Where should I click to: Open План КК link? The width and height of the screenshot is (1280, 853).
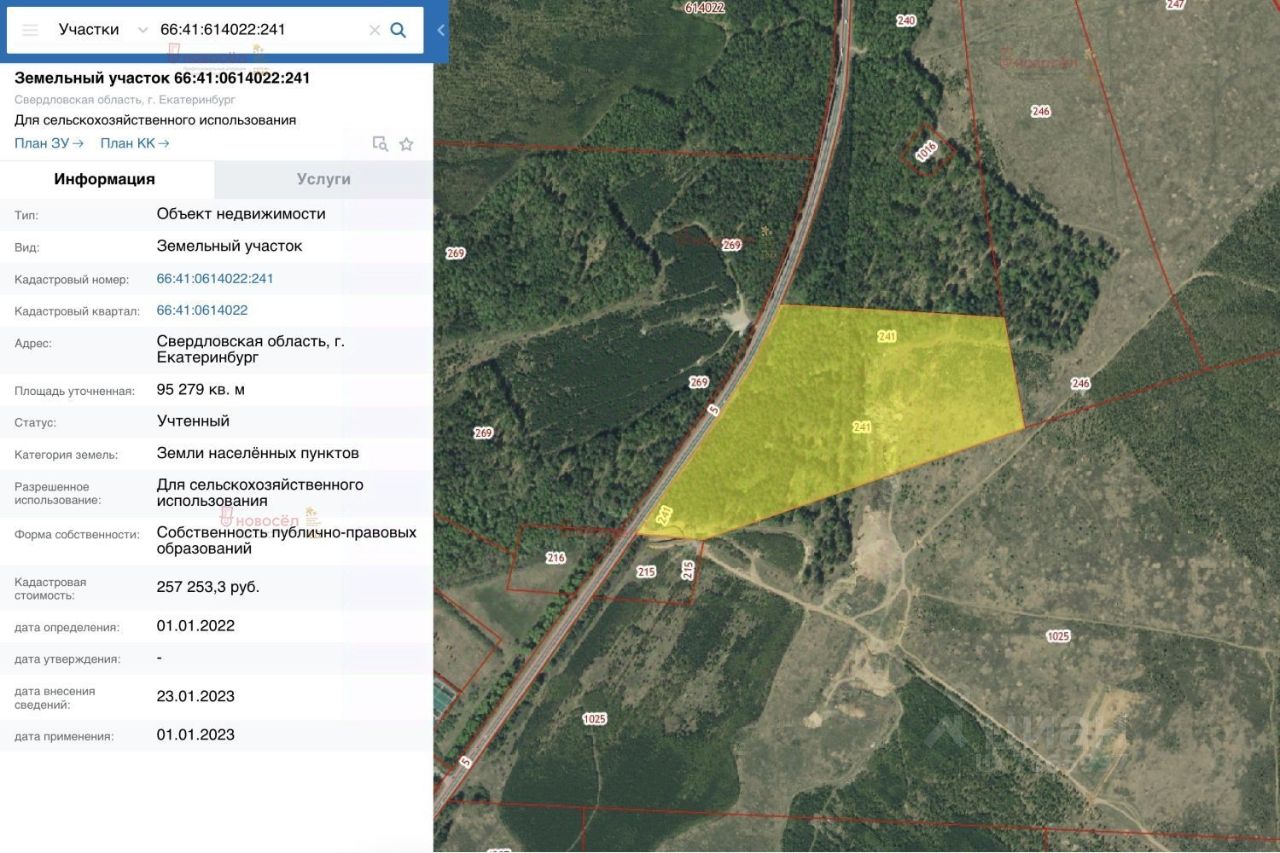pos(135,143)
